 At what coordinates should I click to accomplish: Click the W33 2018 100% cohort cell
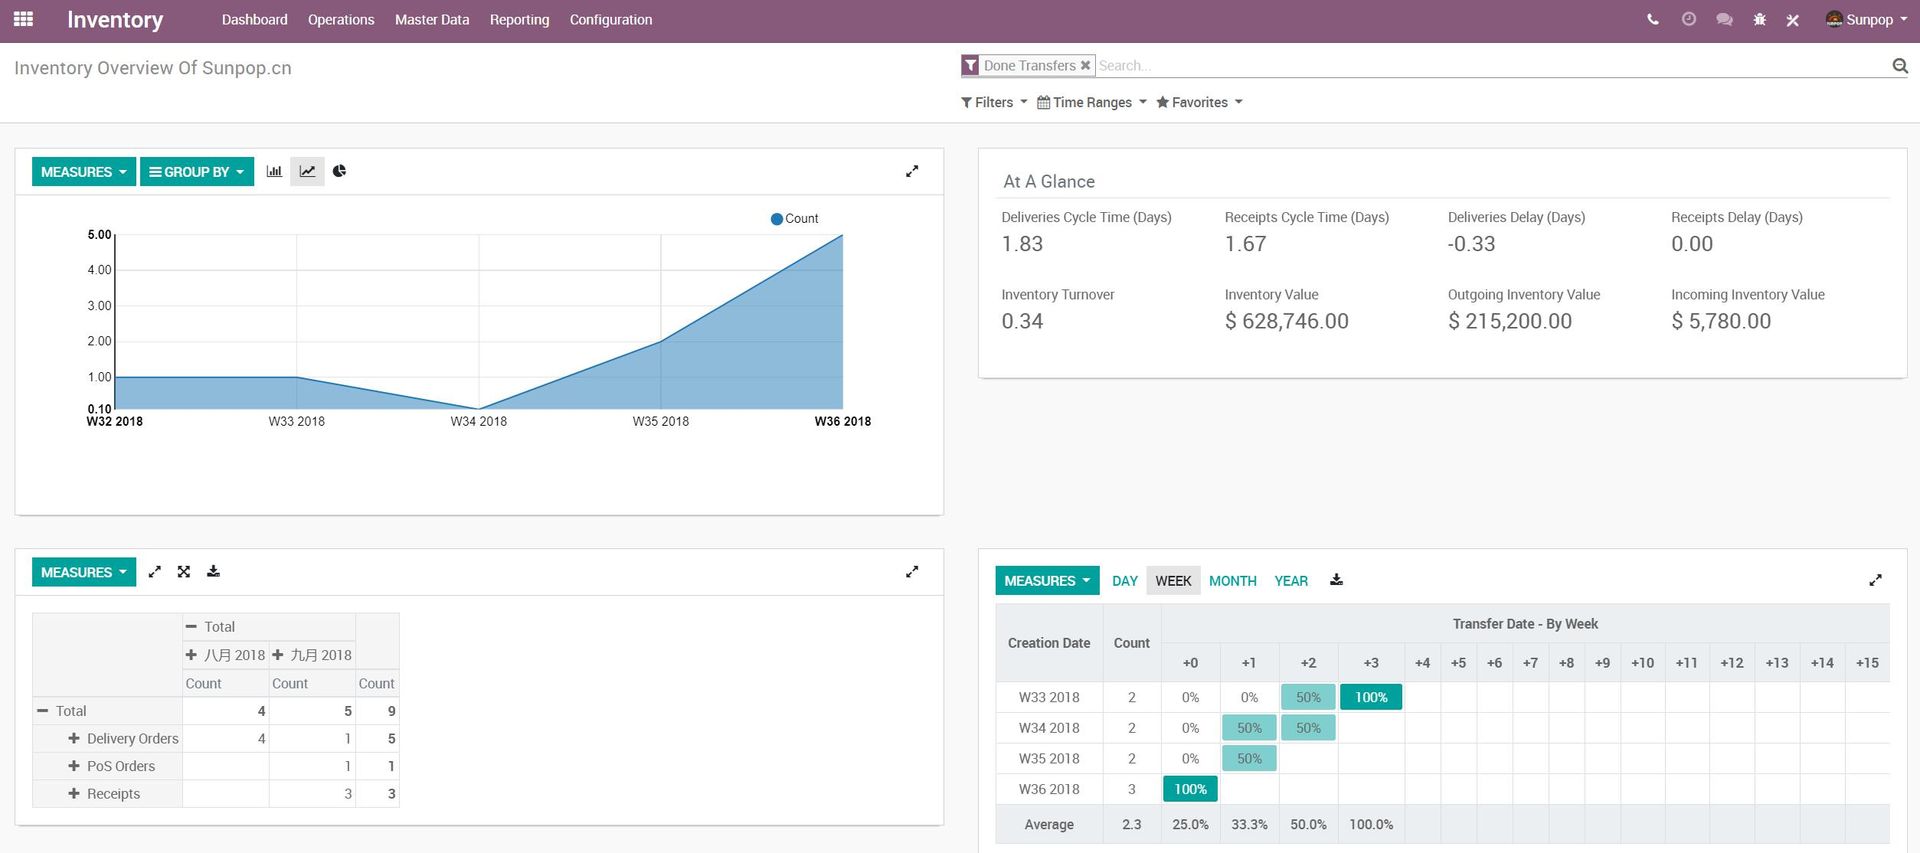click(x=1371, y=697)
